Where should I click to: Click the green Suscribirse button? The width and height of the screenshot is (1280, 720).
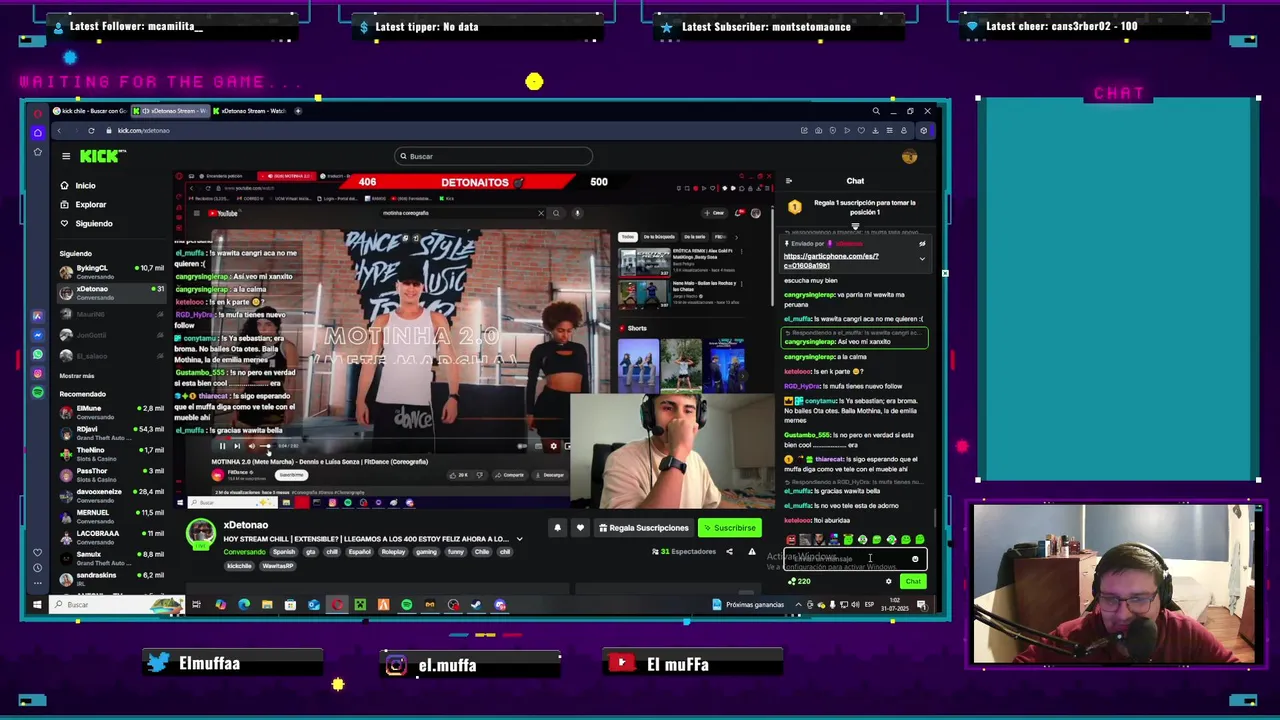(x=730, y=528)
